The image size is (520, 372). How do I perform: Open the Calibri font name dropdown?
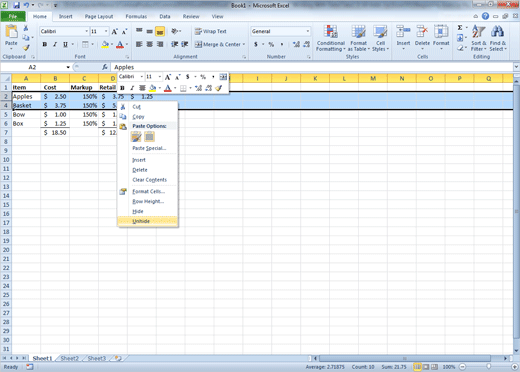[x=87, y=31]
